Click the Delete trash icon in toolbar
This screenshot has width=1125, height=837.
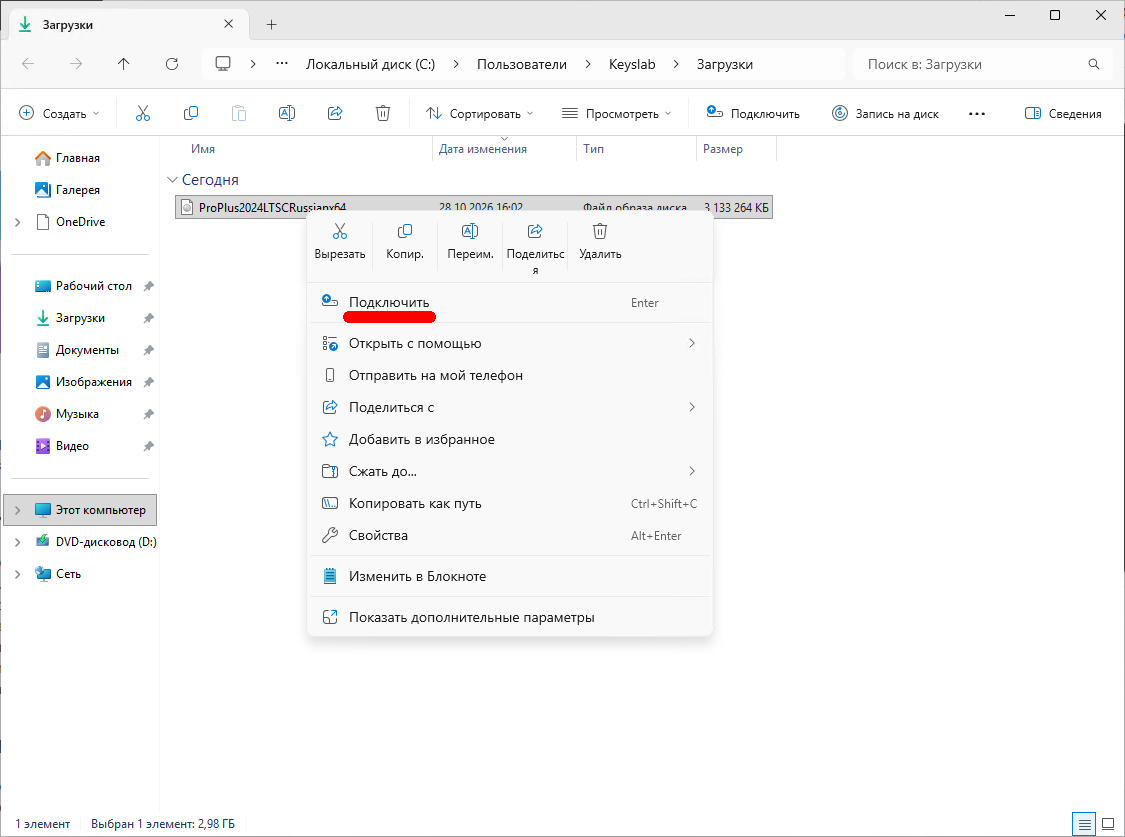[x=383, y=113]
